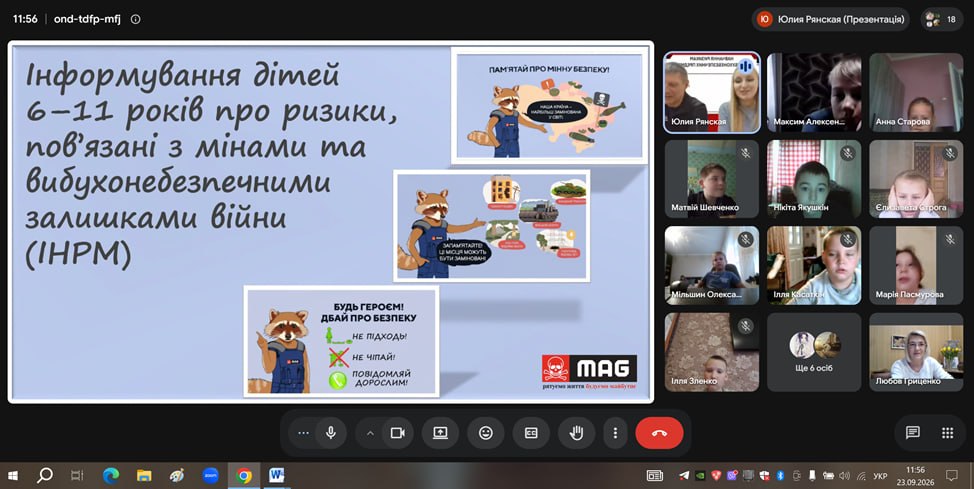This screenshot has width=974, height=489.
Task: Open Microsoft Word from the taskbar
Action: pyautogui.click(x=276, y=476)
